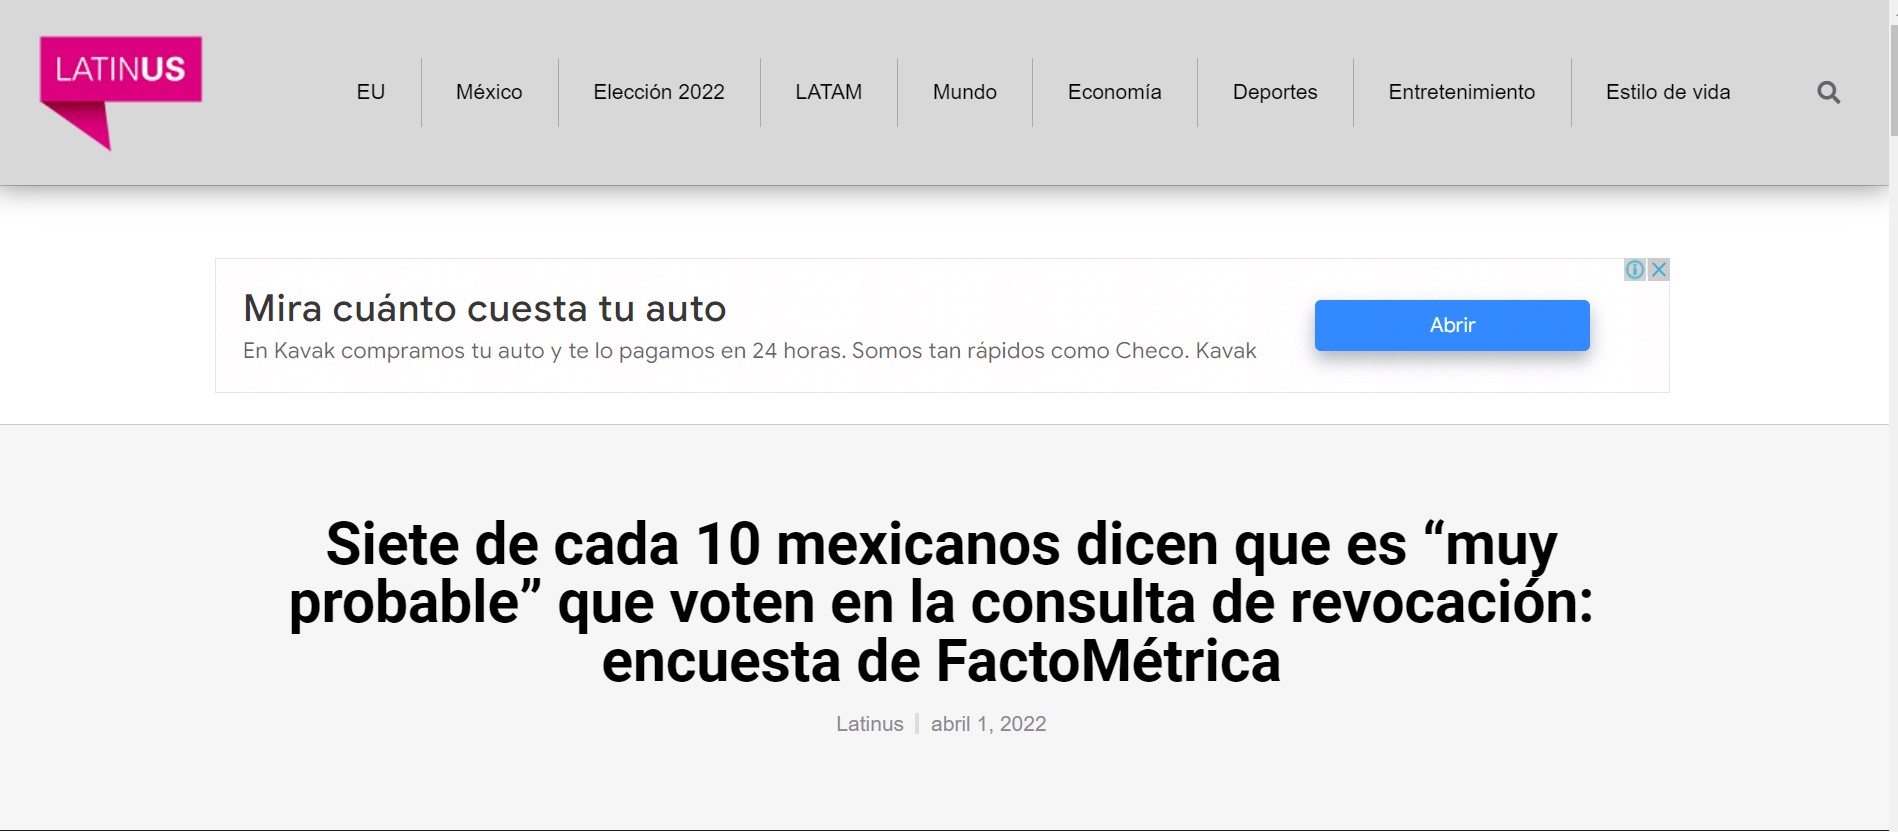
Task: Click the article headline about FactoMétrica
Action: pos(940,603)
